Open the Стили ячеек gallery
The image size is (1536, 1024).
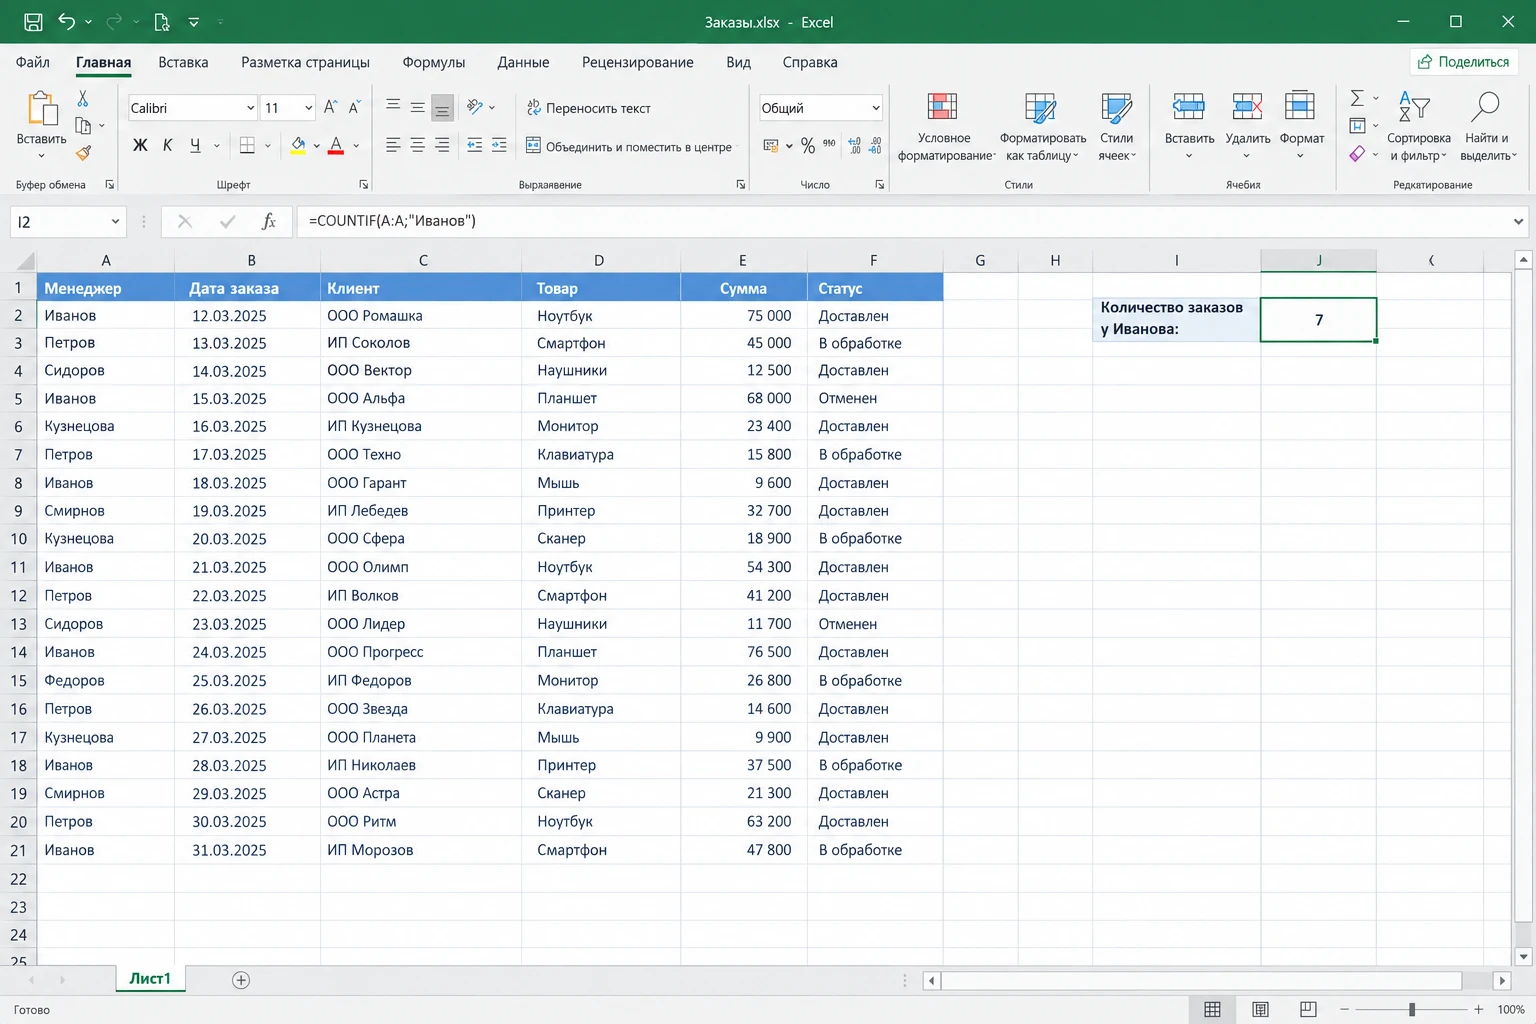1117,126
